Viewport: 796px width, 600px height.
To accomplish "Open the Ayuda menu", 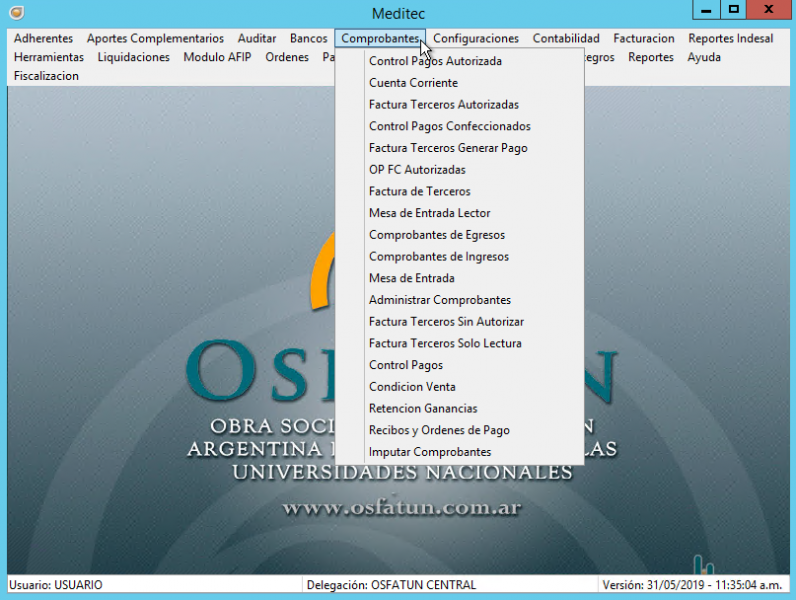I will point(704,57).
